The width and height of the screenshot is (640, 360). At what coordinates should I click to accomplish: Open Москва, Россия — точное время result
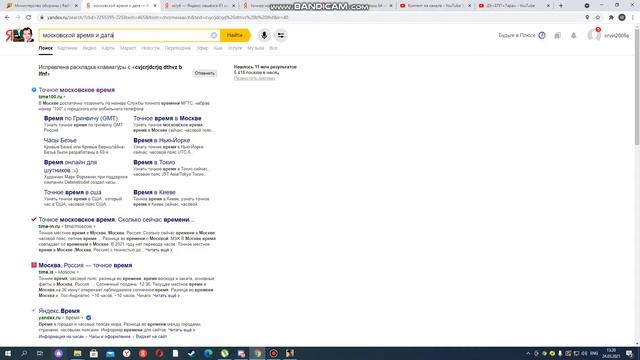[x=85, y=265]
